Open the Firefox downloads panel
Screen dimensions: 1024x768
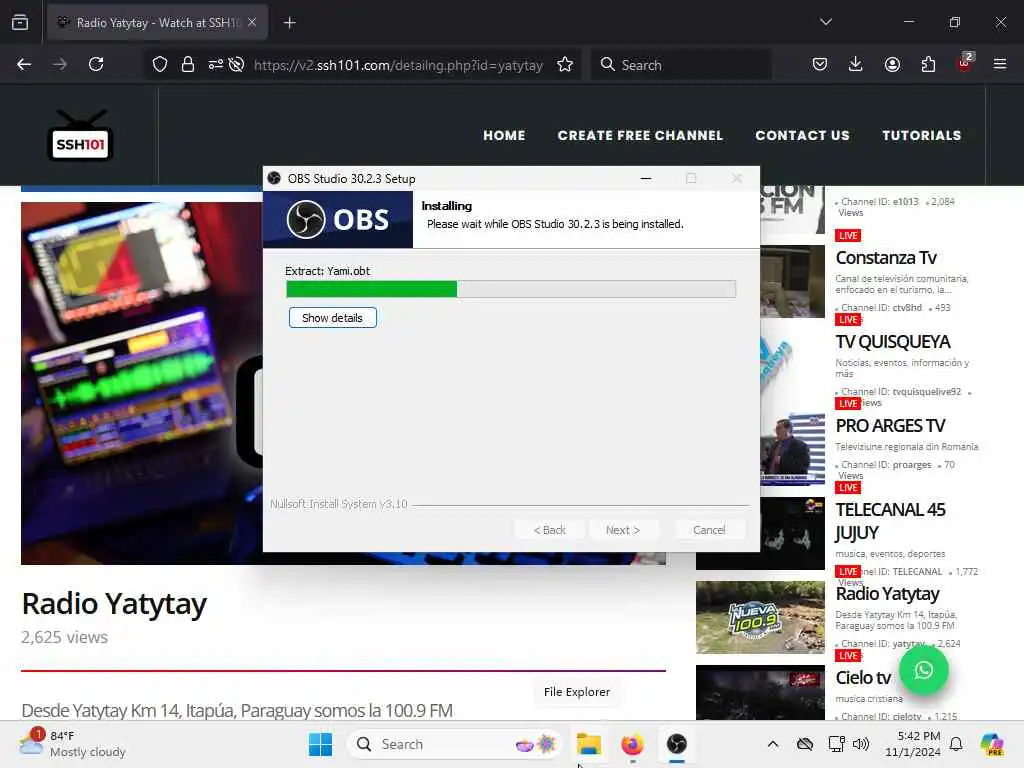click(856, 64)
